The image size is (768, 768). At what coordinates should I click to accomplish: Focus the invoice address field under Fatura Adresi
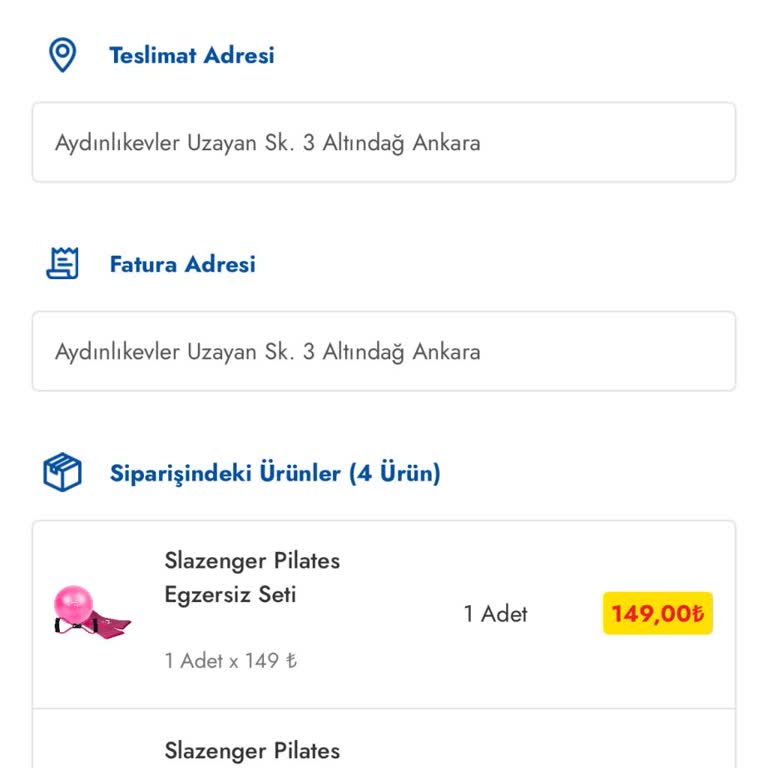[x=384, y=351]
